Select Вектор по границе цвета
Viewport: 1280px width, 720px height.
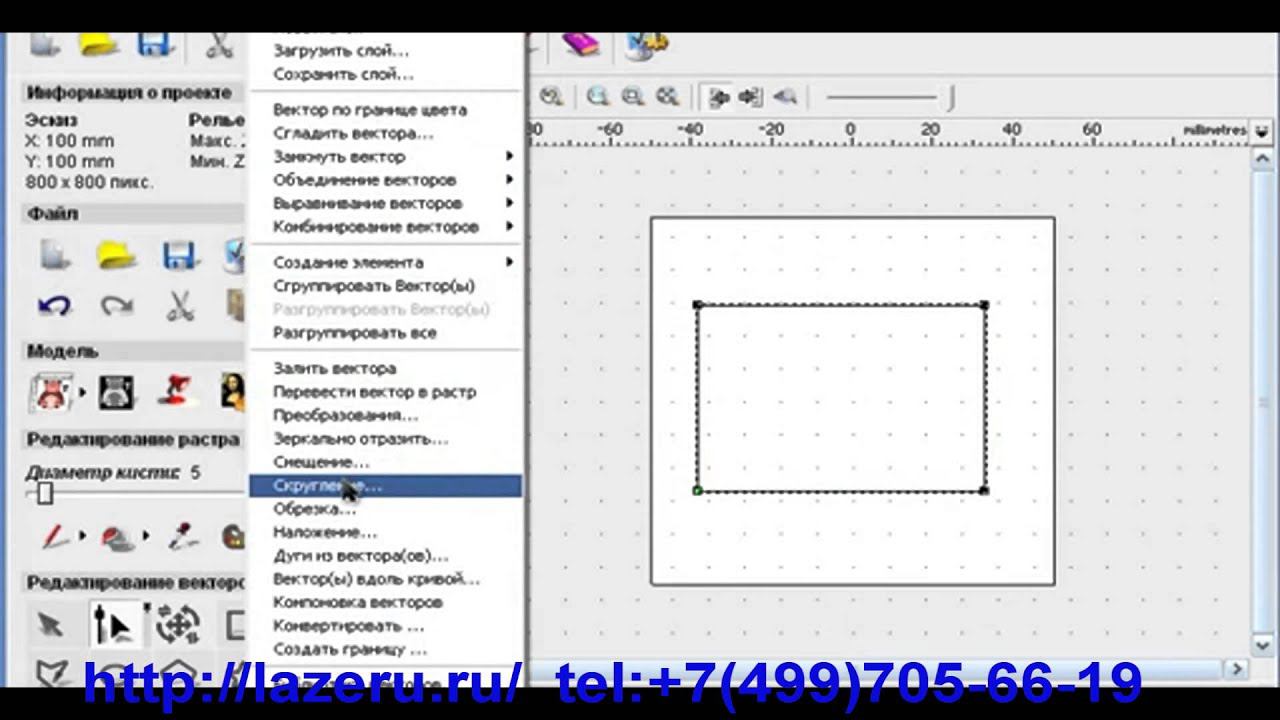(x=385, y=109)
